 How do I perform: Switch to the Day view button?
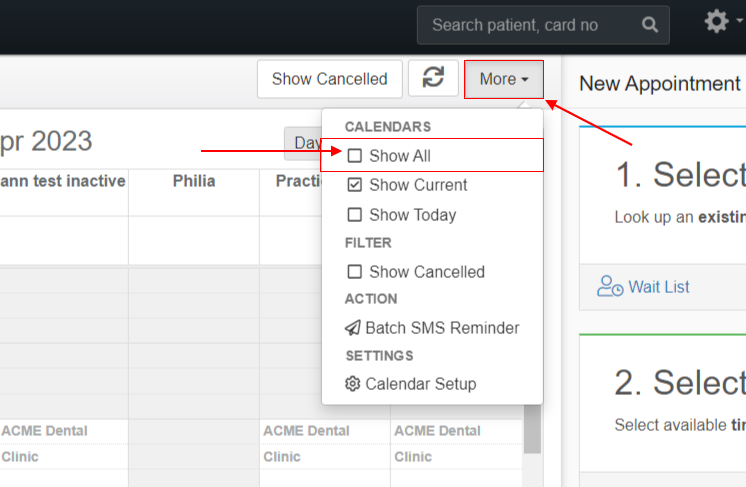(x=304, y=143)
